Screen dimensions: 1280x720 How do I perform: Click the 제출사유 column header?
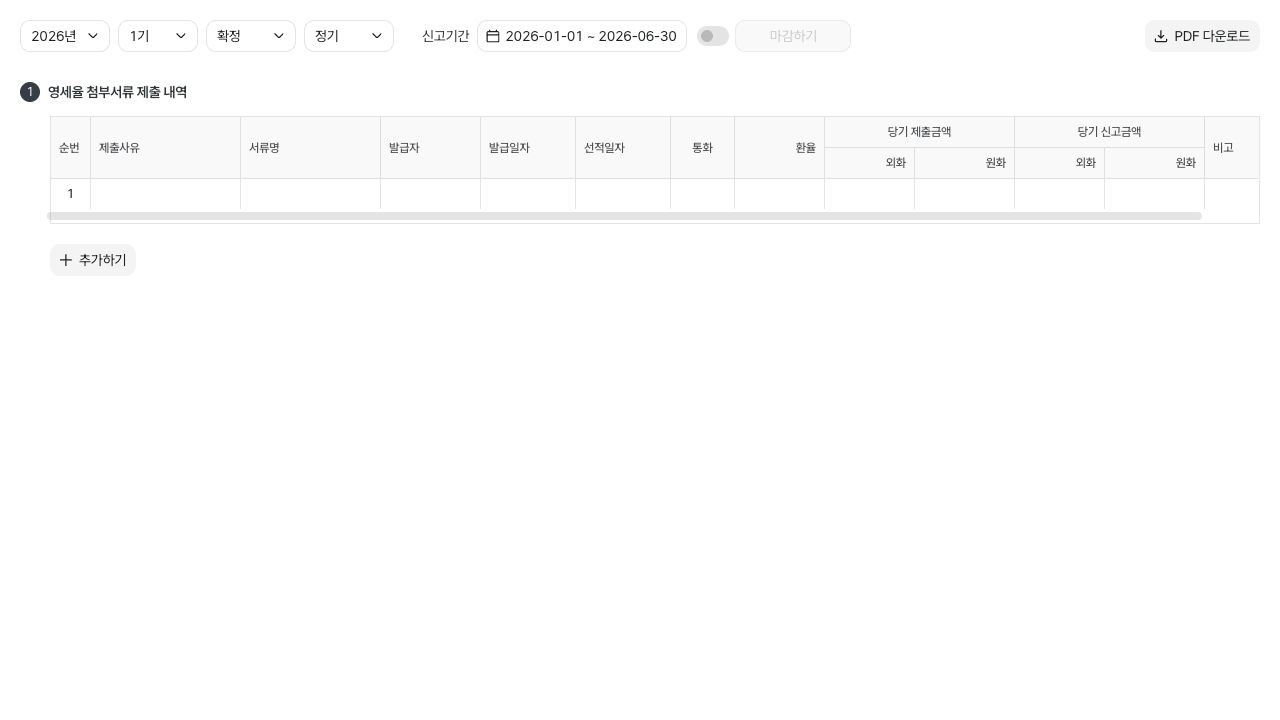point(166,148)
